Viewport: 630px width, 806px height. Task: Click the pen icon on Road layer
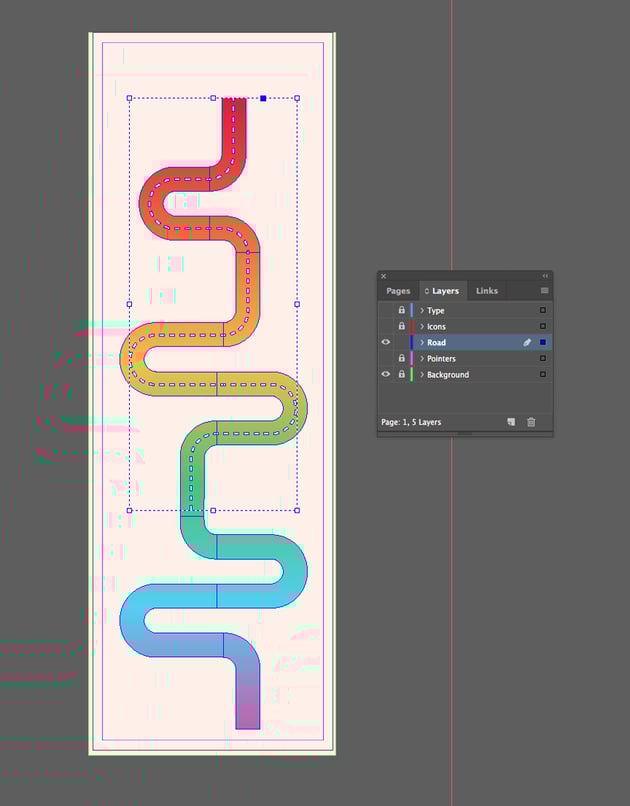click(x=527, y=342)
